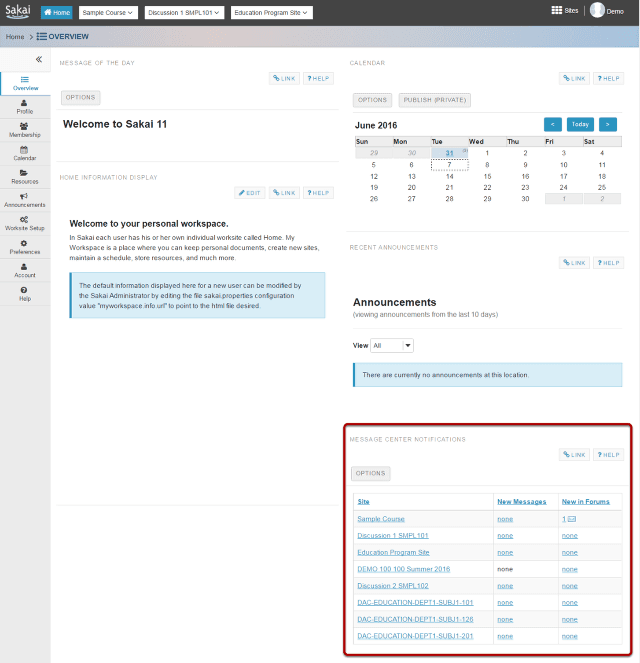Go to next month in calendar

point(607,124)
